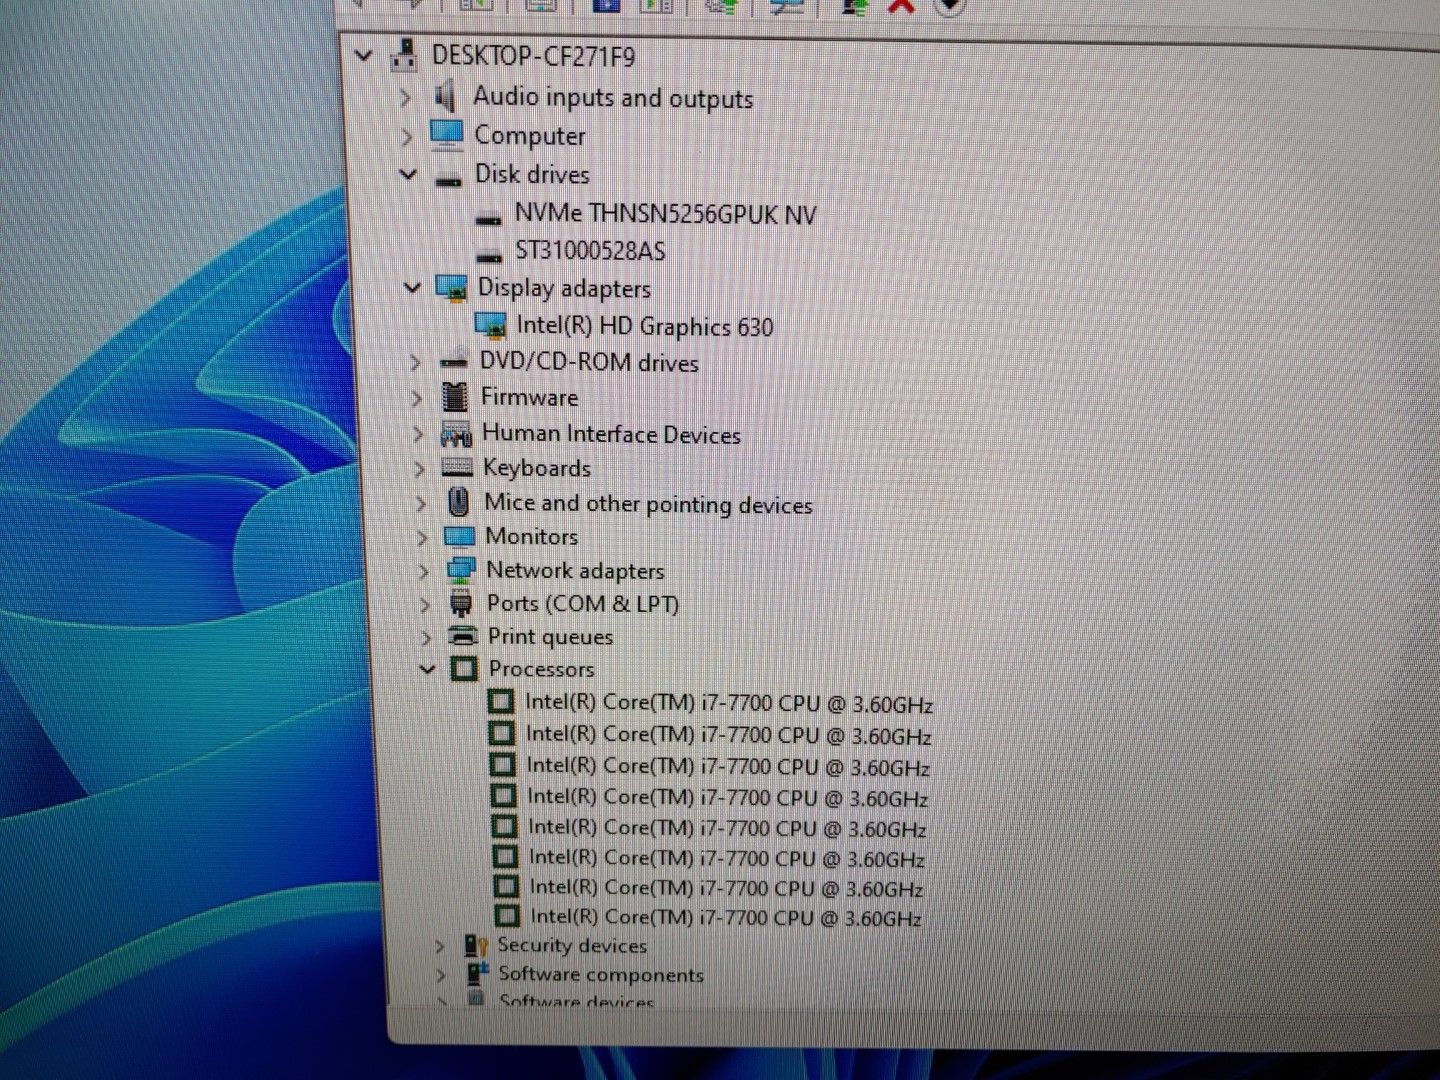Click the DESKTOP-CF271F9 computer icon
The image size is (1440, 1080).
pos(404,55)
